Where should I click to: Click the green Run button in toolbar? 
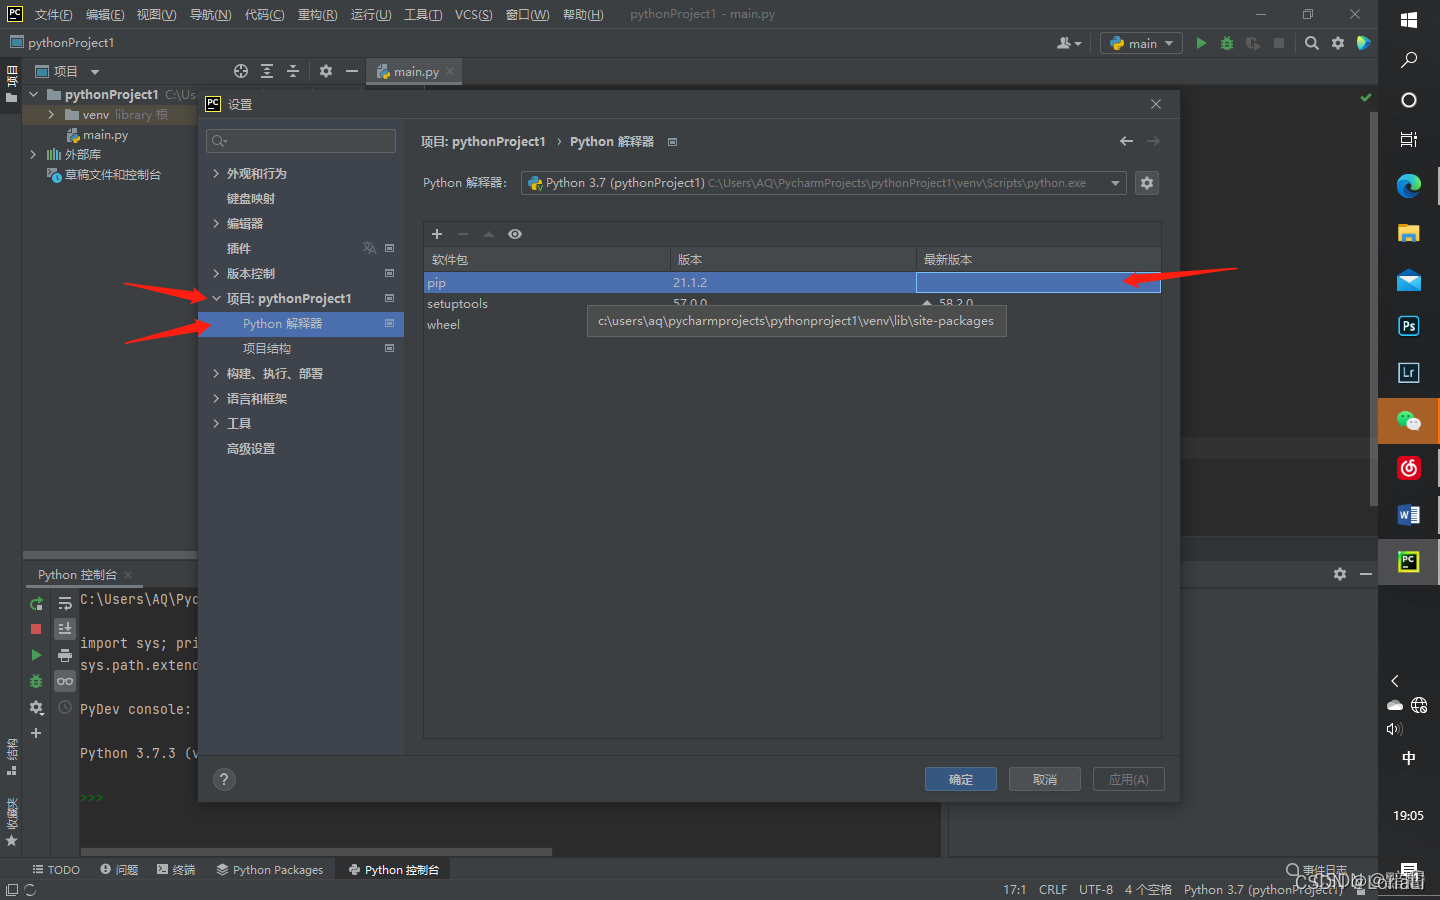pyautogui.click(x=1201, y=43)
